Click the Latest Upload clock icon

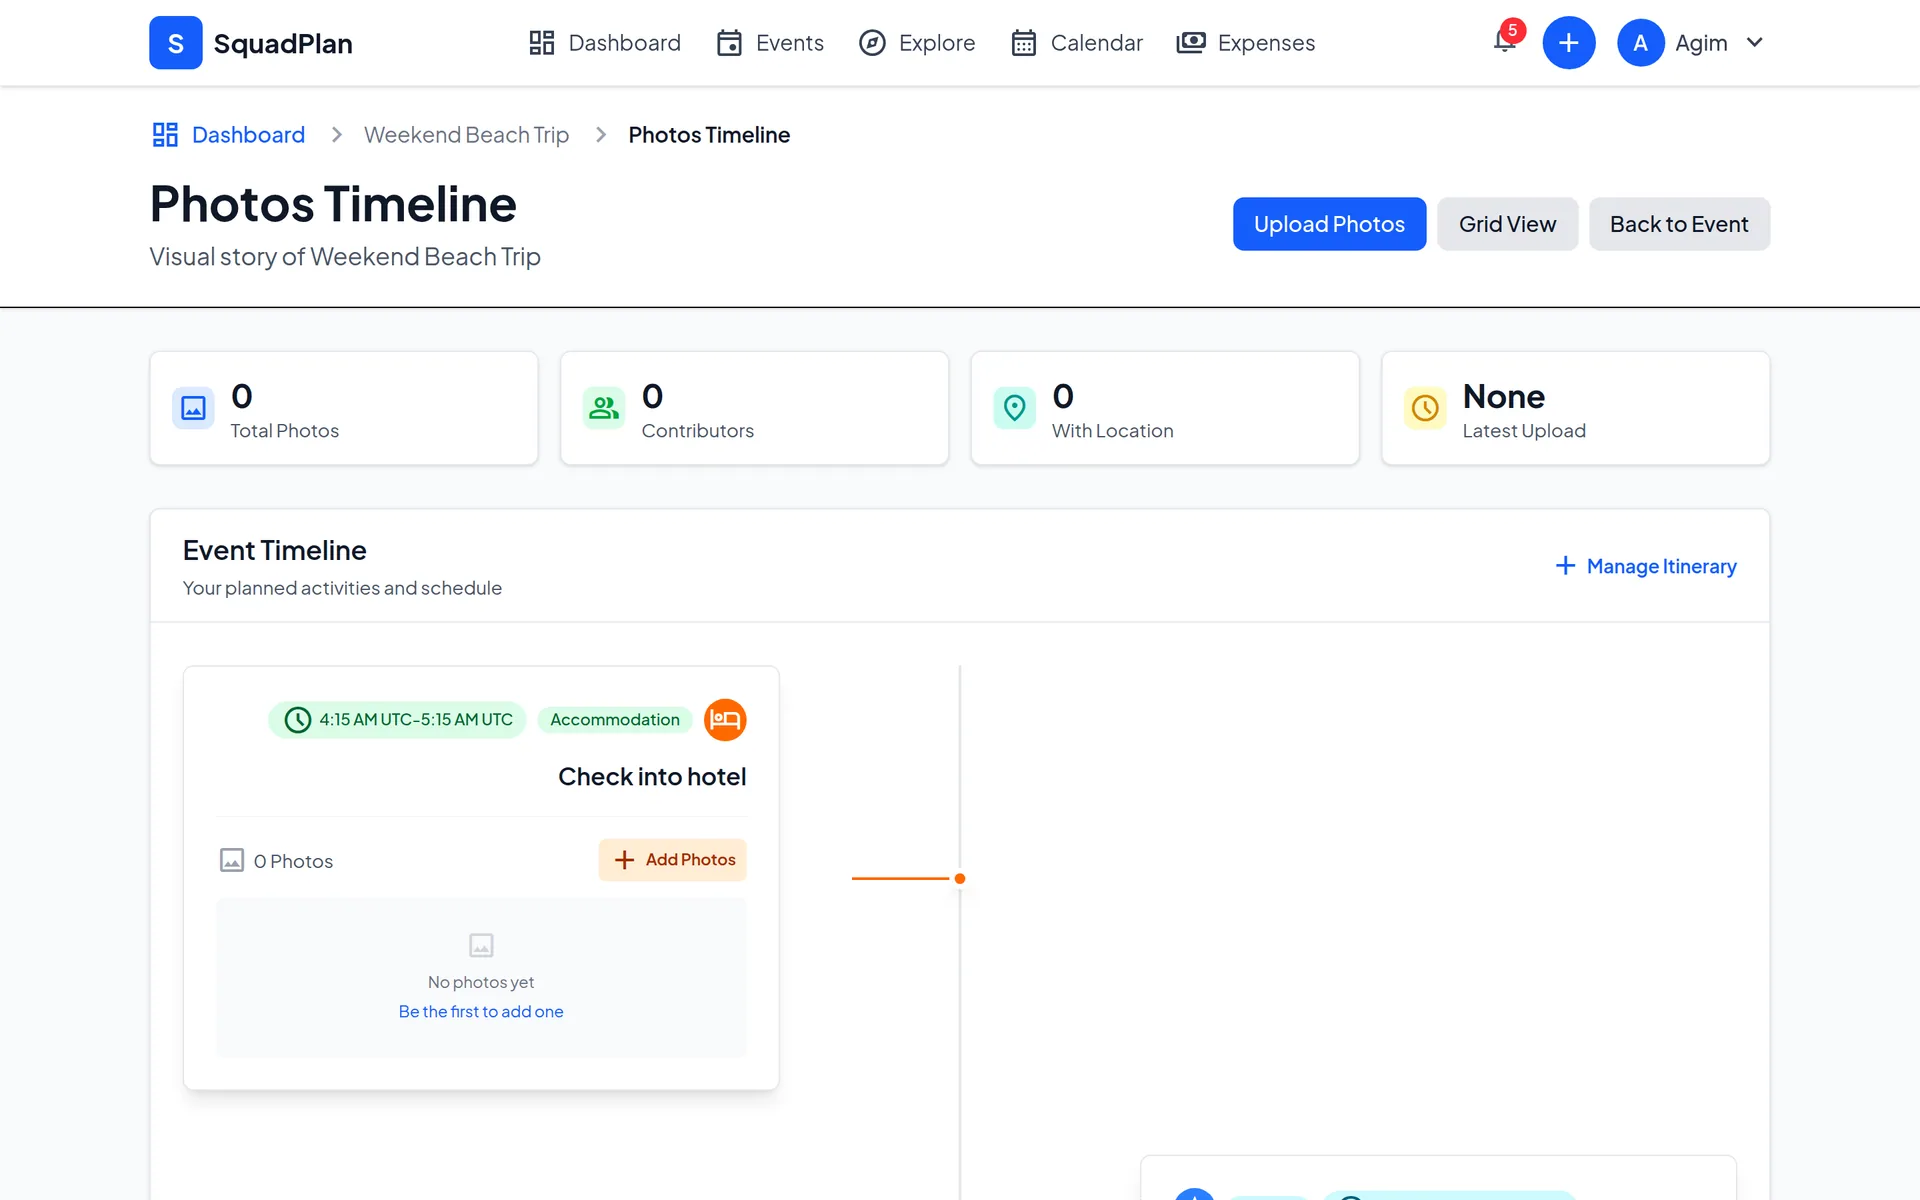pos(1425,408)
